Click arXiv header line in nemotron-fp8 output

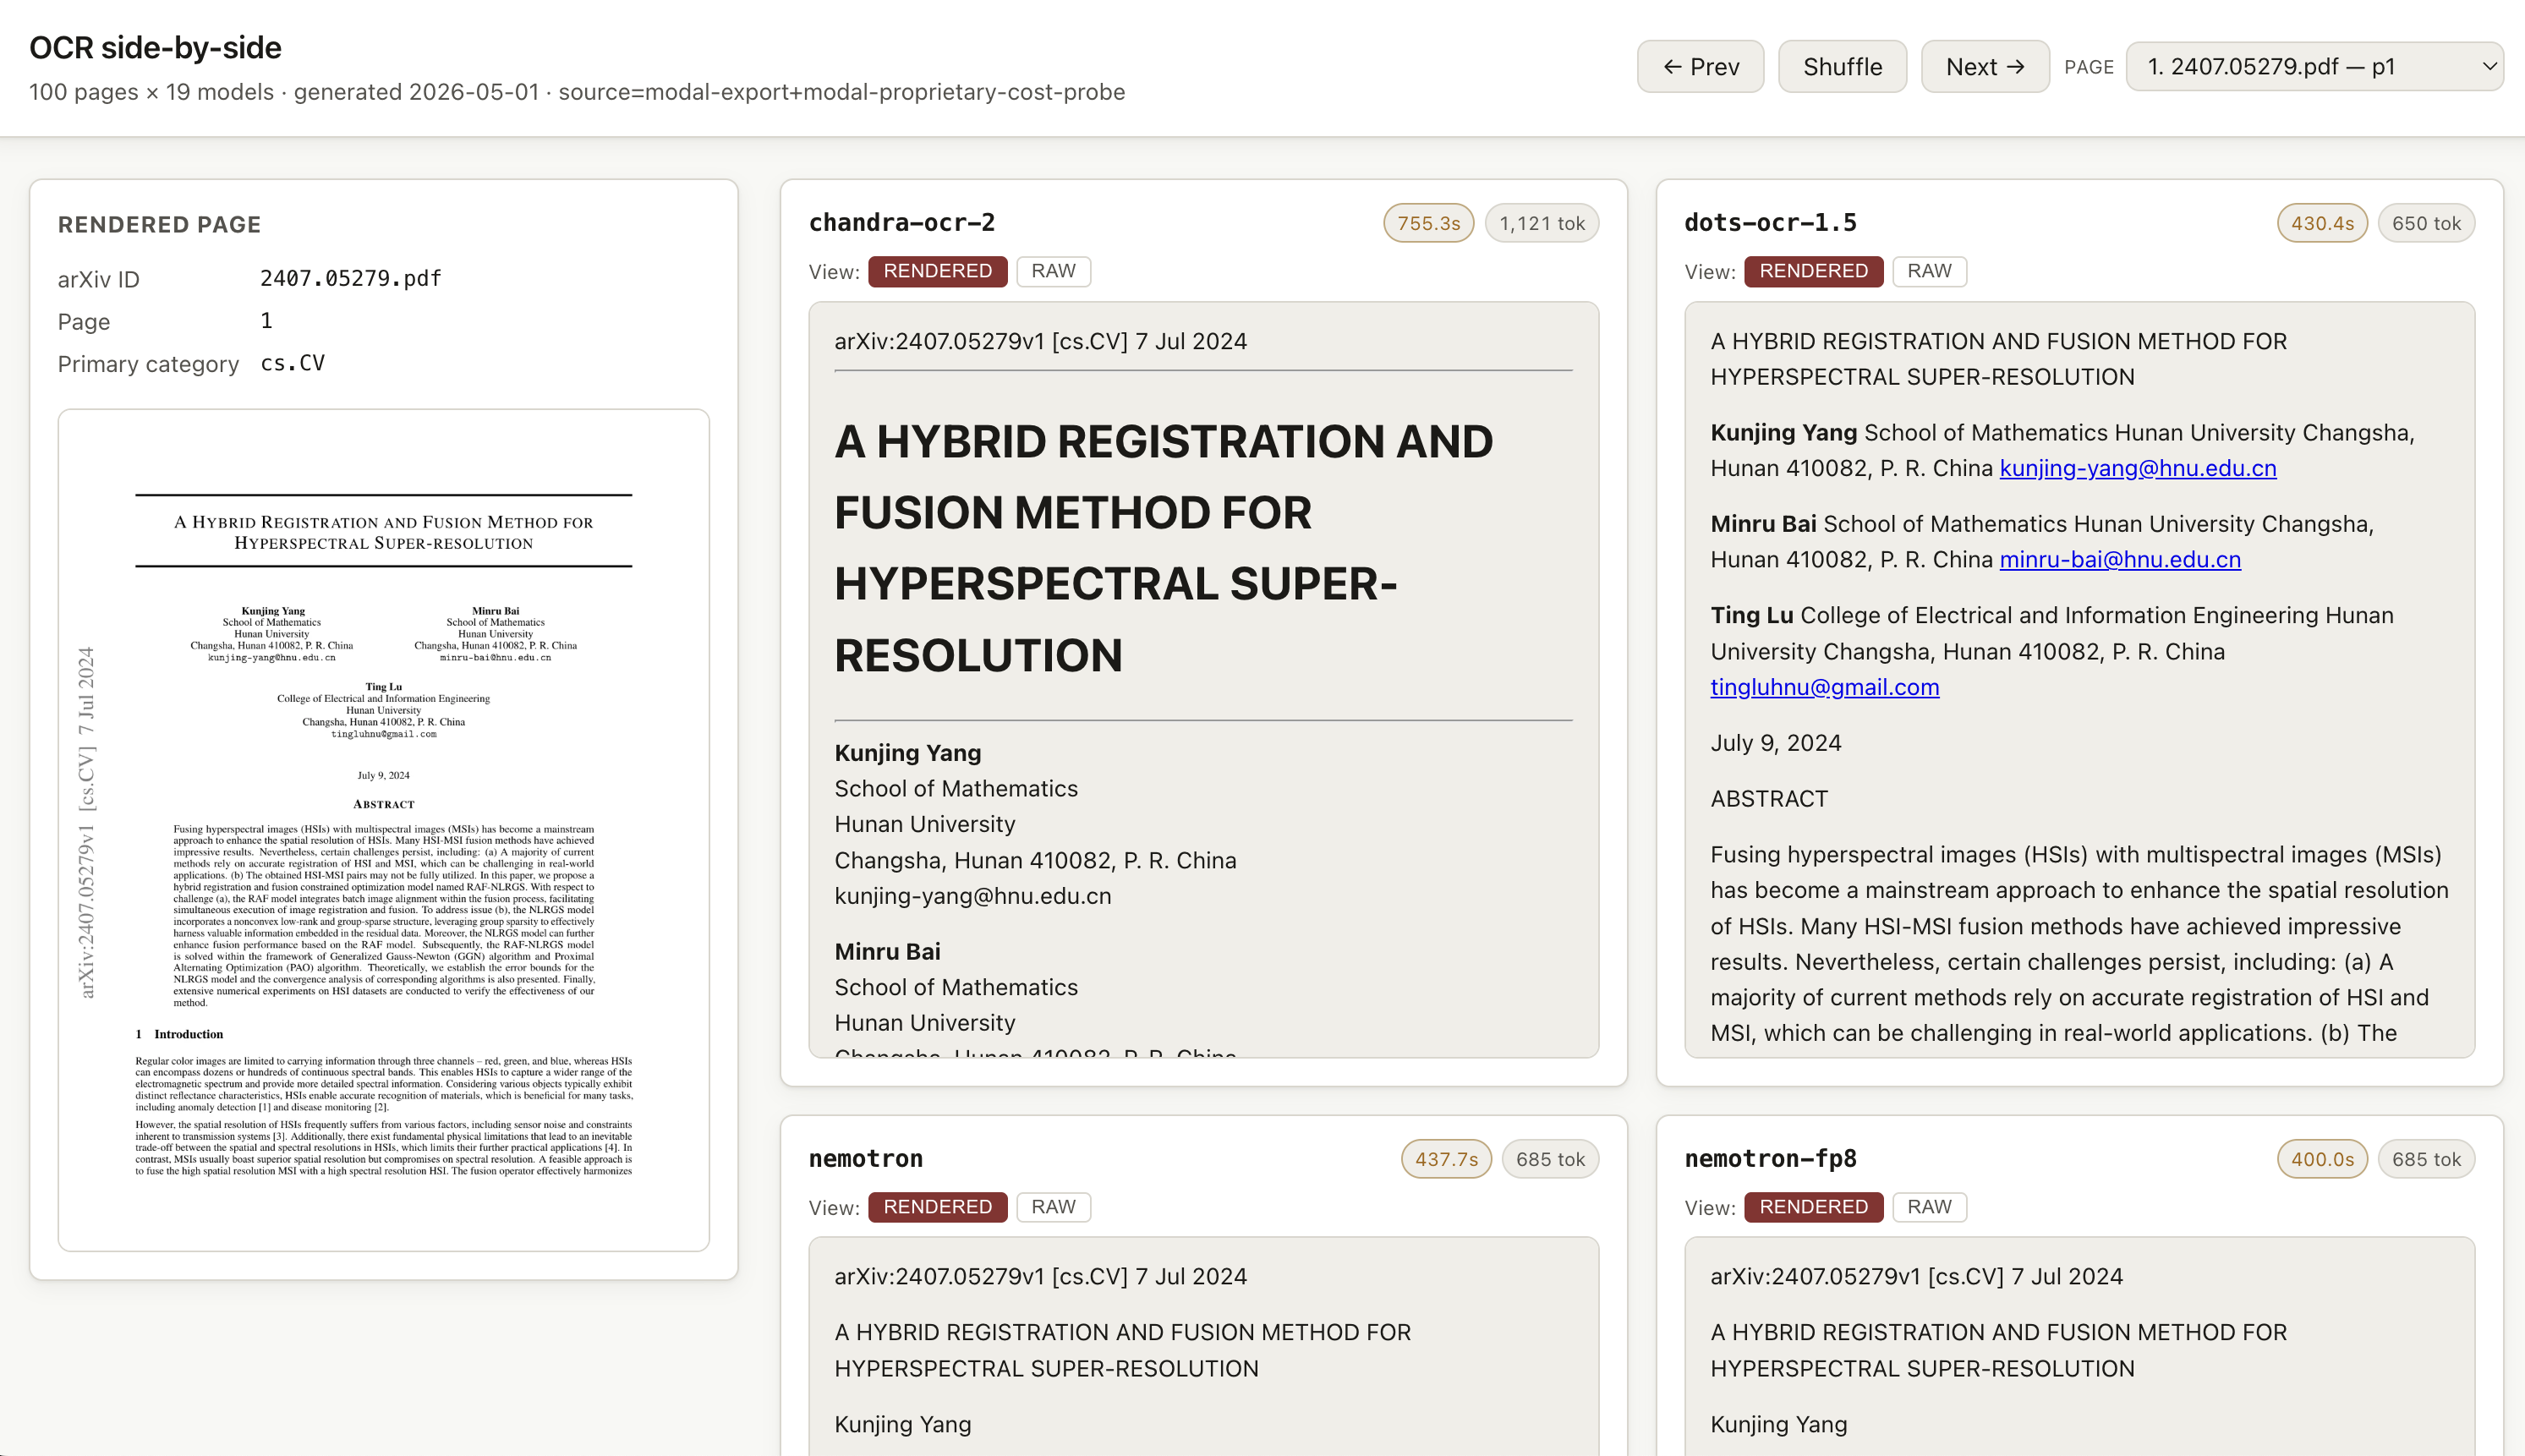[x=1916, y=1276]
